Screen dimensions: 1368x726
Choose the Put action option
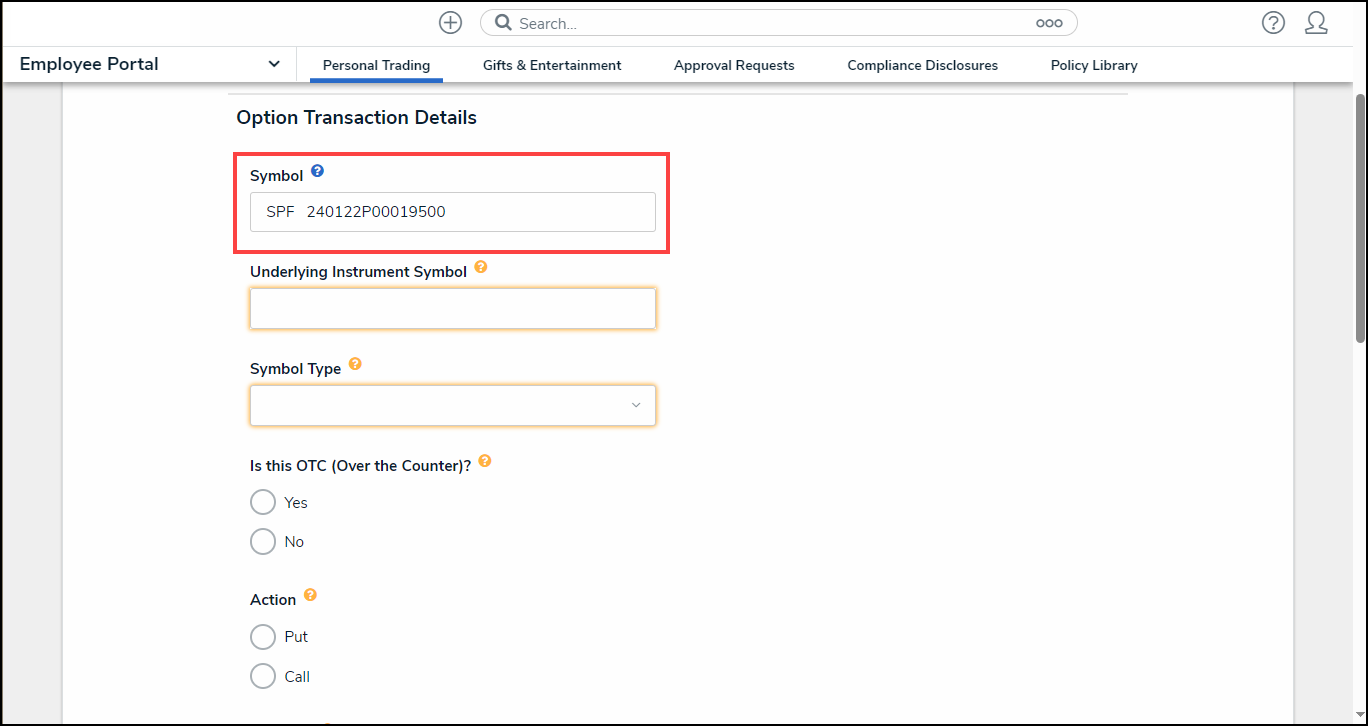point(263,637)
